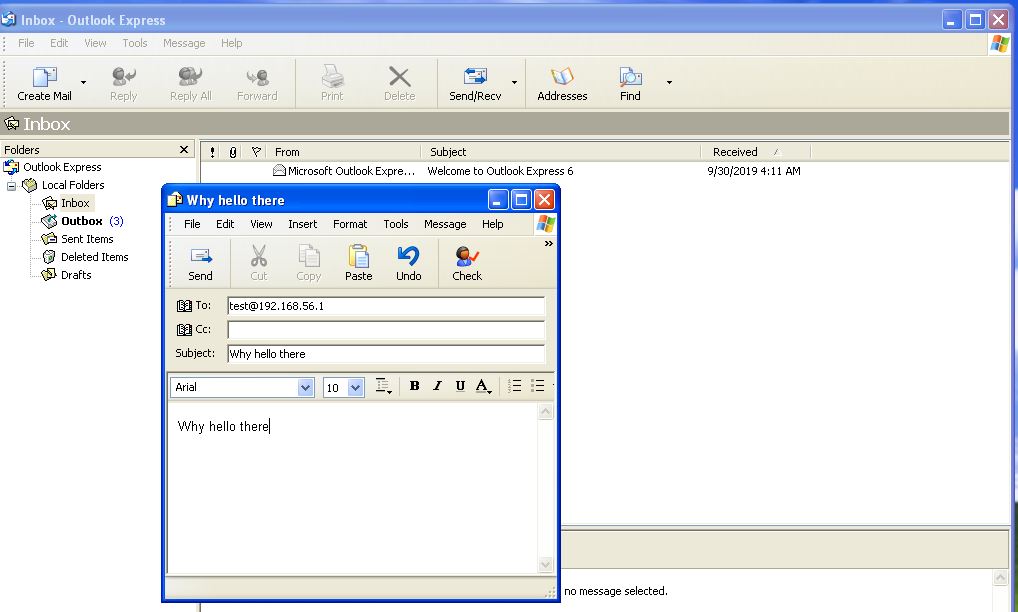The height and width of the screenshot is (612, 1018).
Task: Open the compose window Tools menu
Action: (x=395, y=224)
